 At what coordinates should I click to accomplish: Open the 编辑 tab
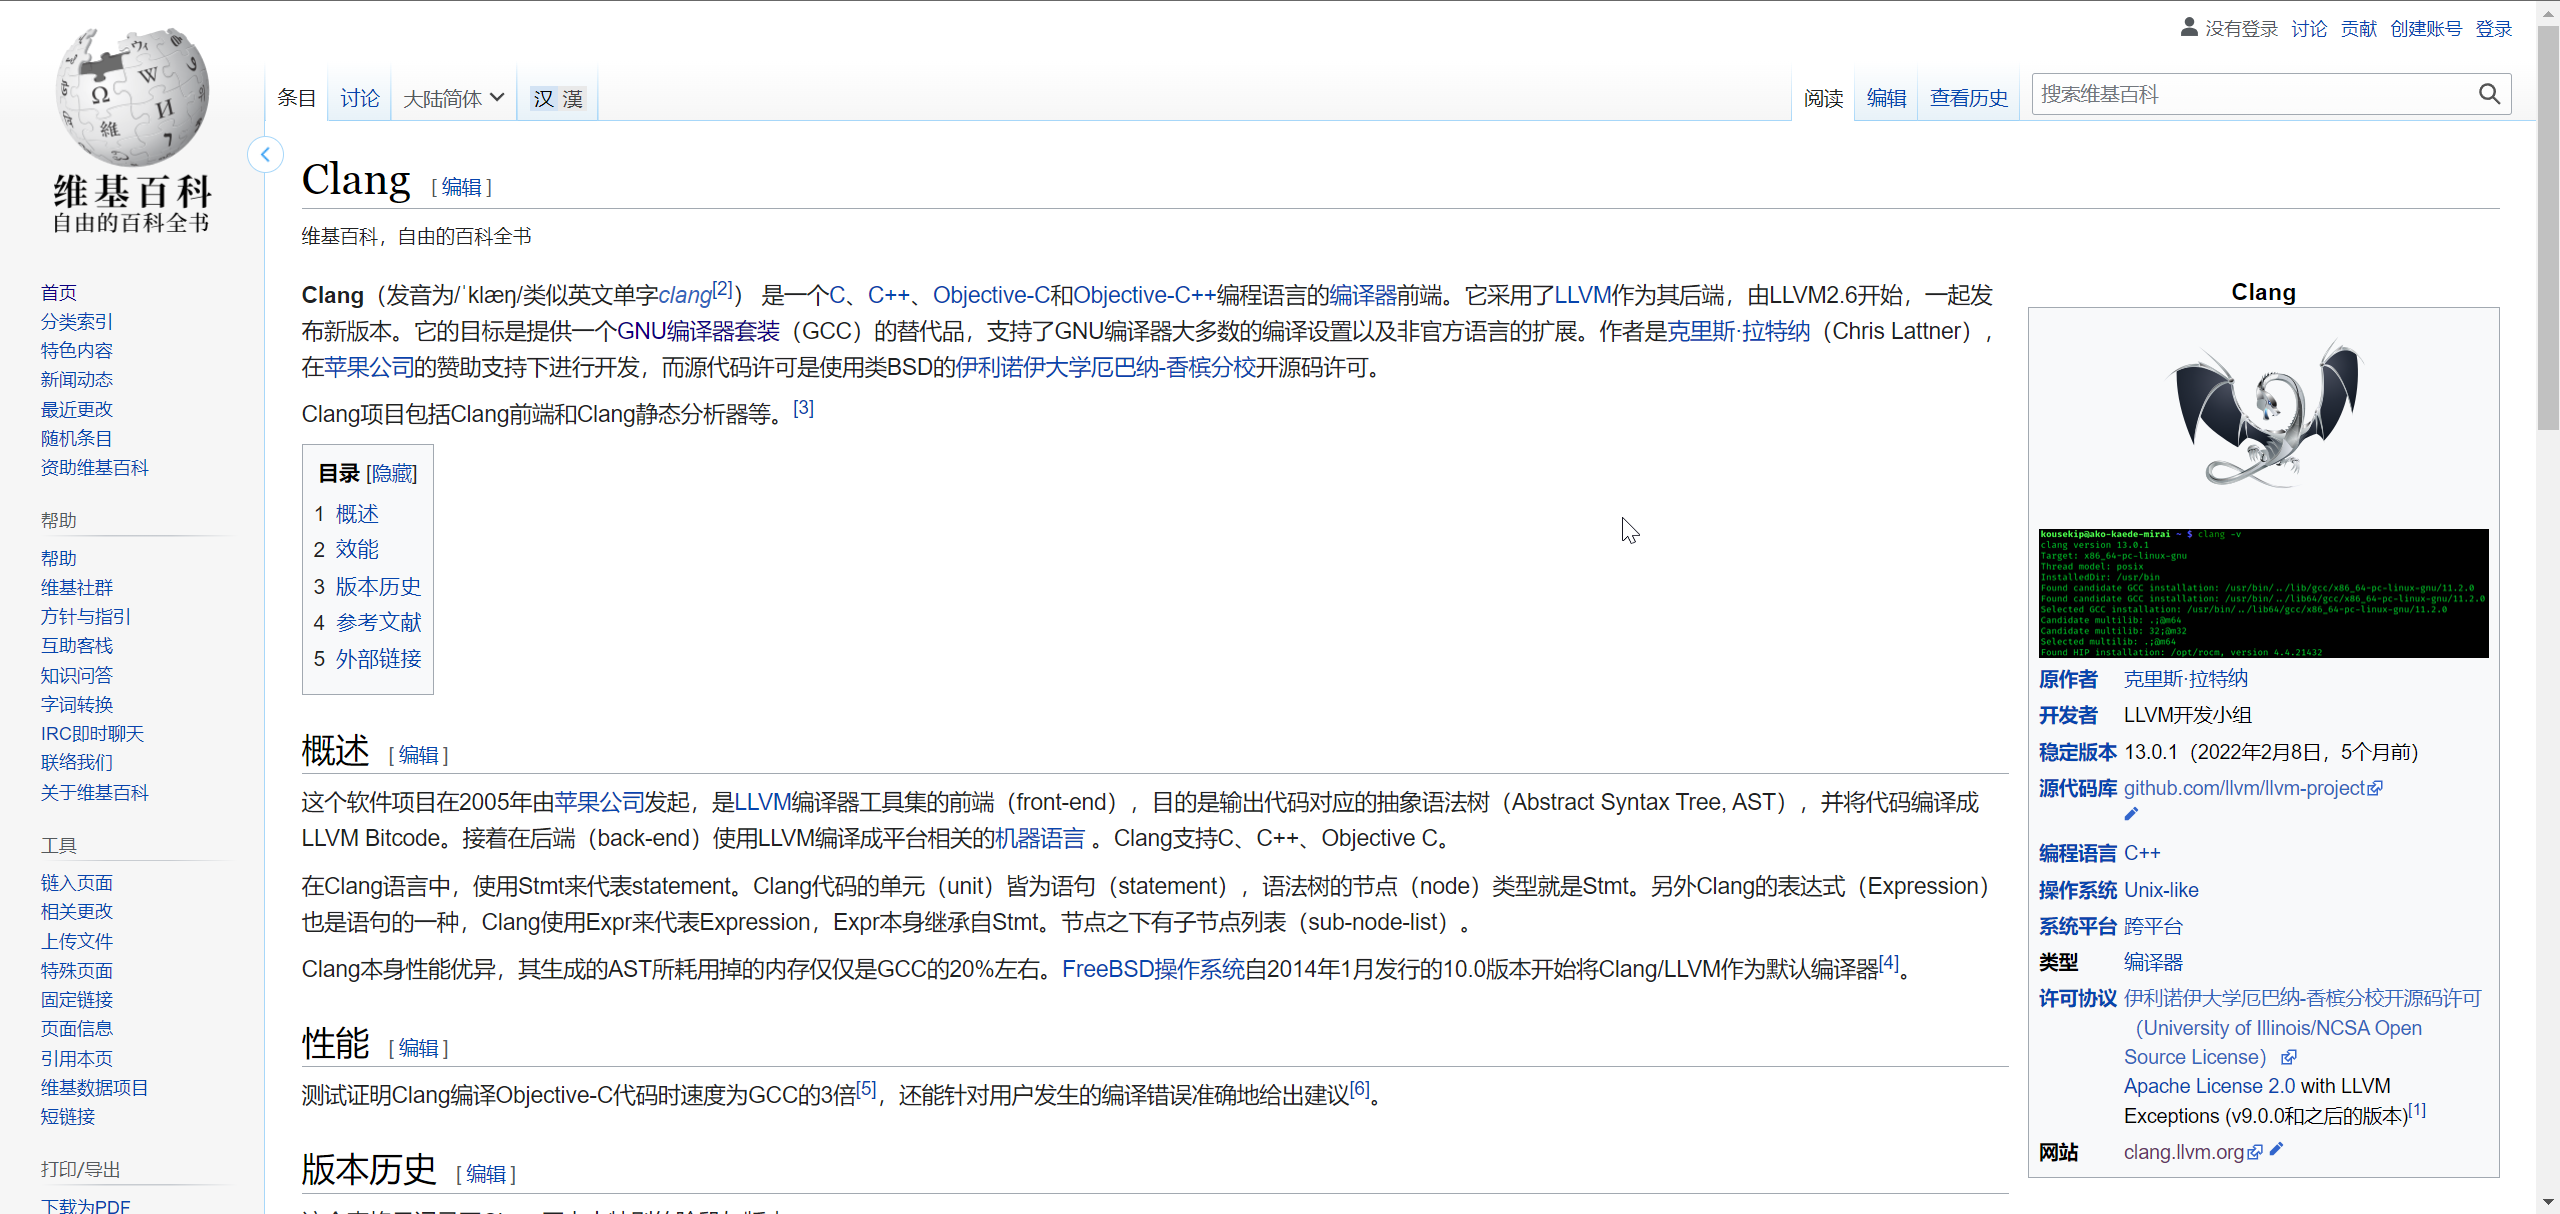pos(1886,98)
